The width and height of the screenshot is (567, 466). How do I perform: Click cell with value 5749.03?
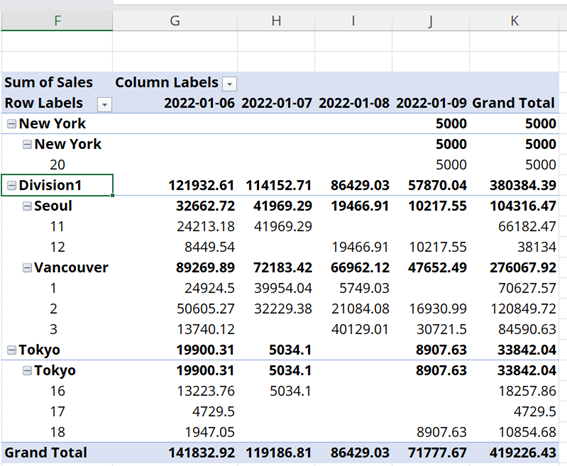pyautogui.click(x=364, y=288)
